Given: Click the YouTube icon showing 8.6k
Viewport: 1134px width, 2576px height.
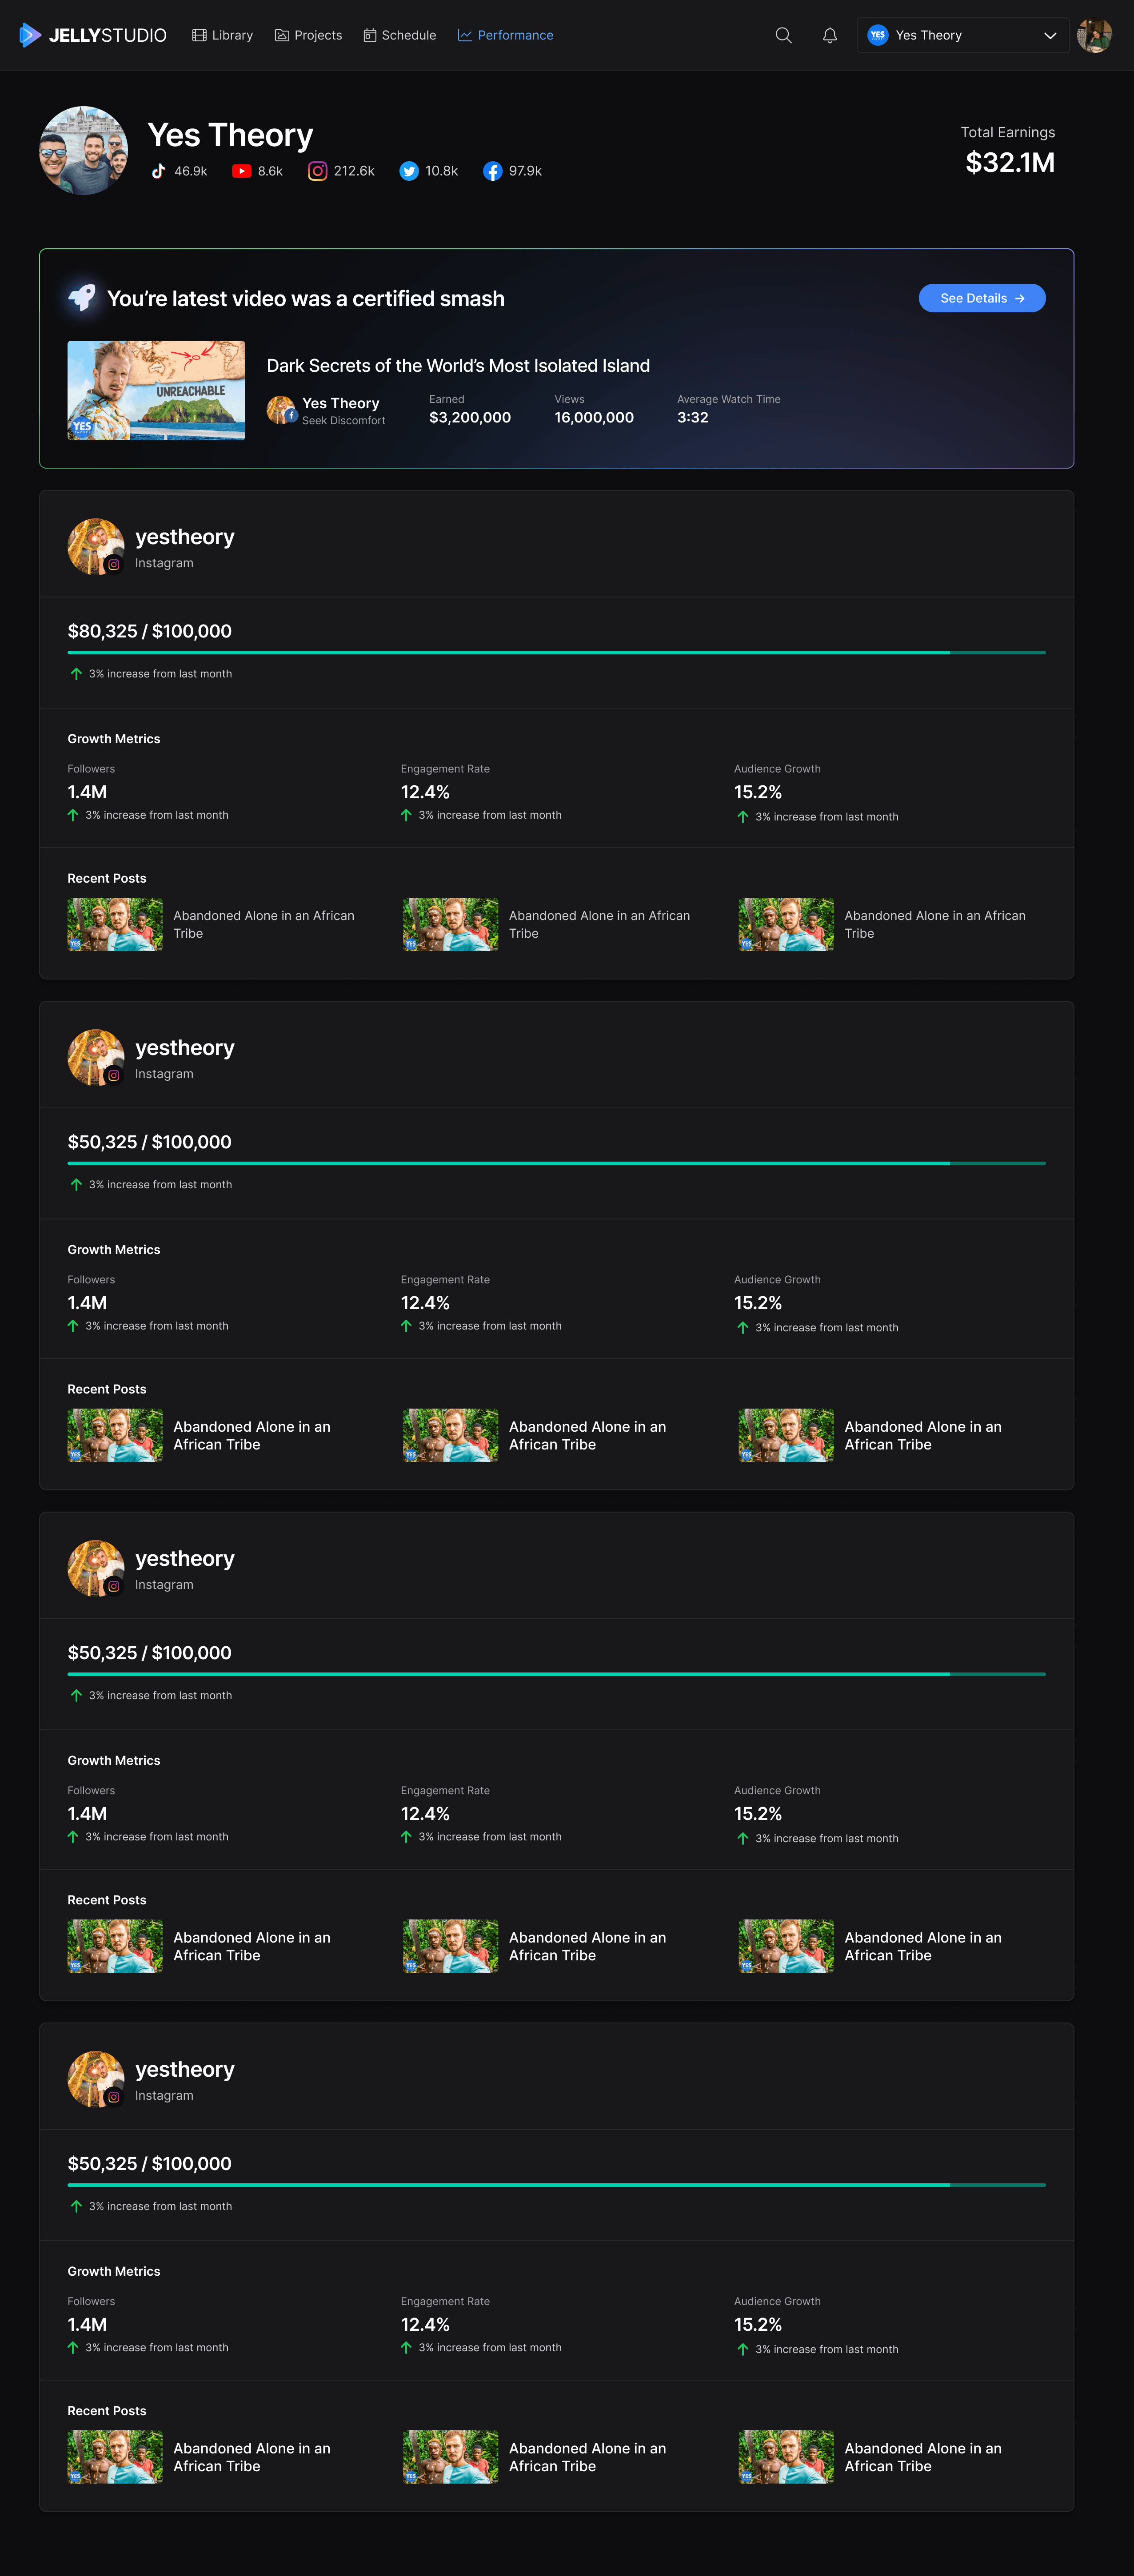Looking at the screenshot, I should pos(241,171).
